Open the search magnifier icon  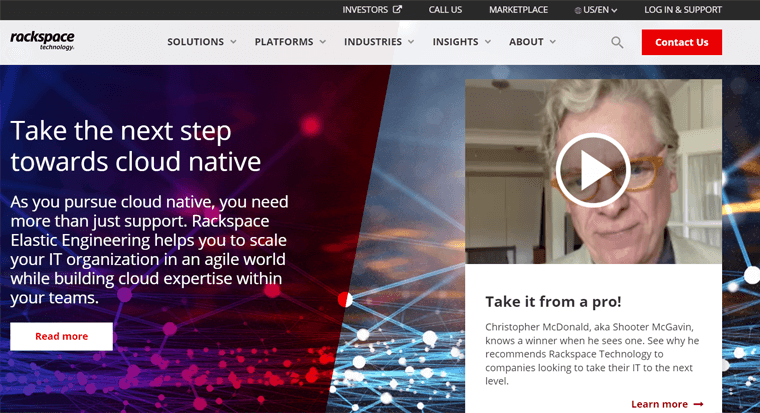point(617,42)
